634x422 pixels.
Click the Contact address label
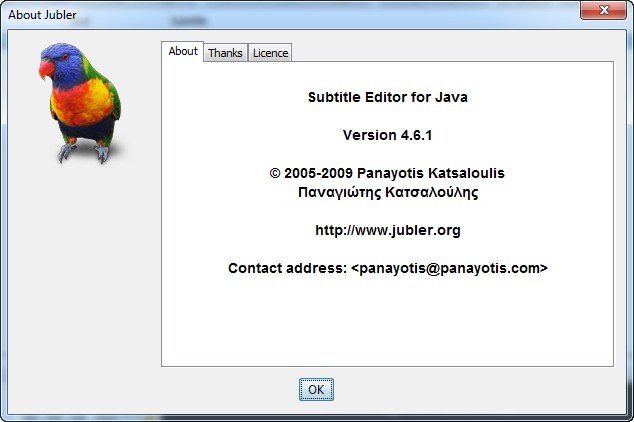click(x=287, y=268)
